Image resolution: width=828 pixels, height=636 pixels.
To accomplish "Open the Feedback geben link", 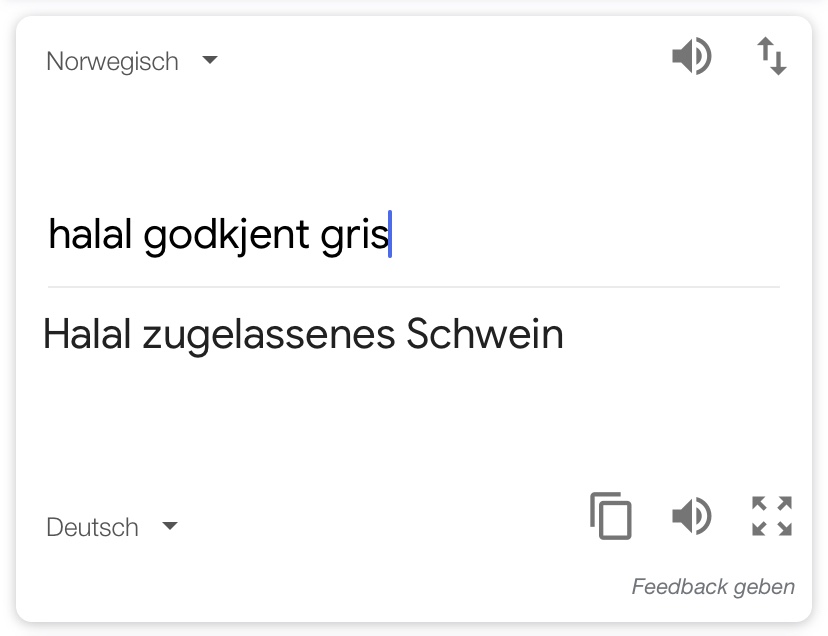I will coord(713,587).
